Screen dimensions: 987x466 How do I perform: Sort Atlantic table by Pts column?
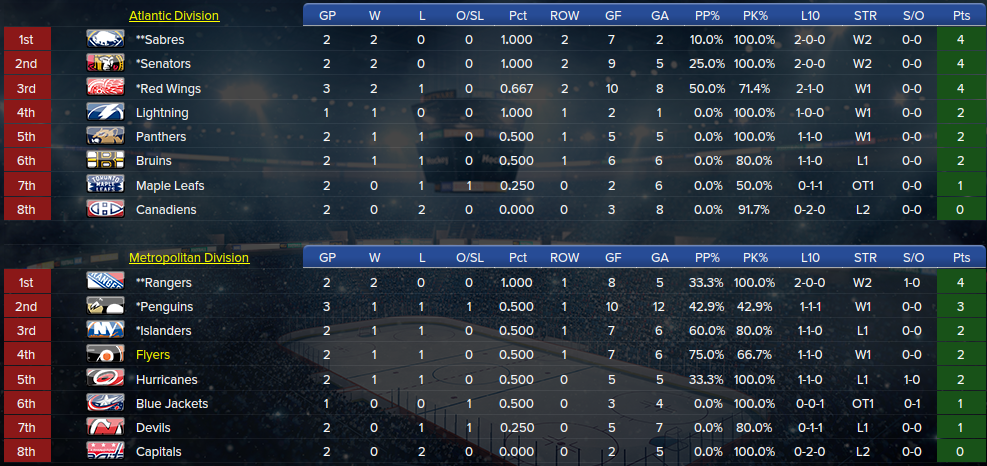point(961,16)
